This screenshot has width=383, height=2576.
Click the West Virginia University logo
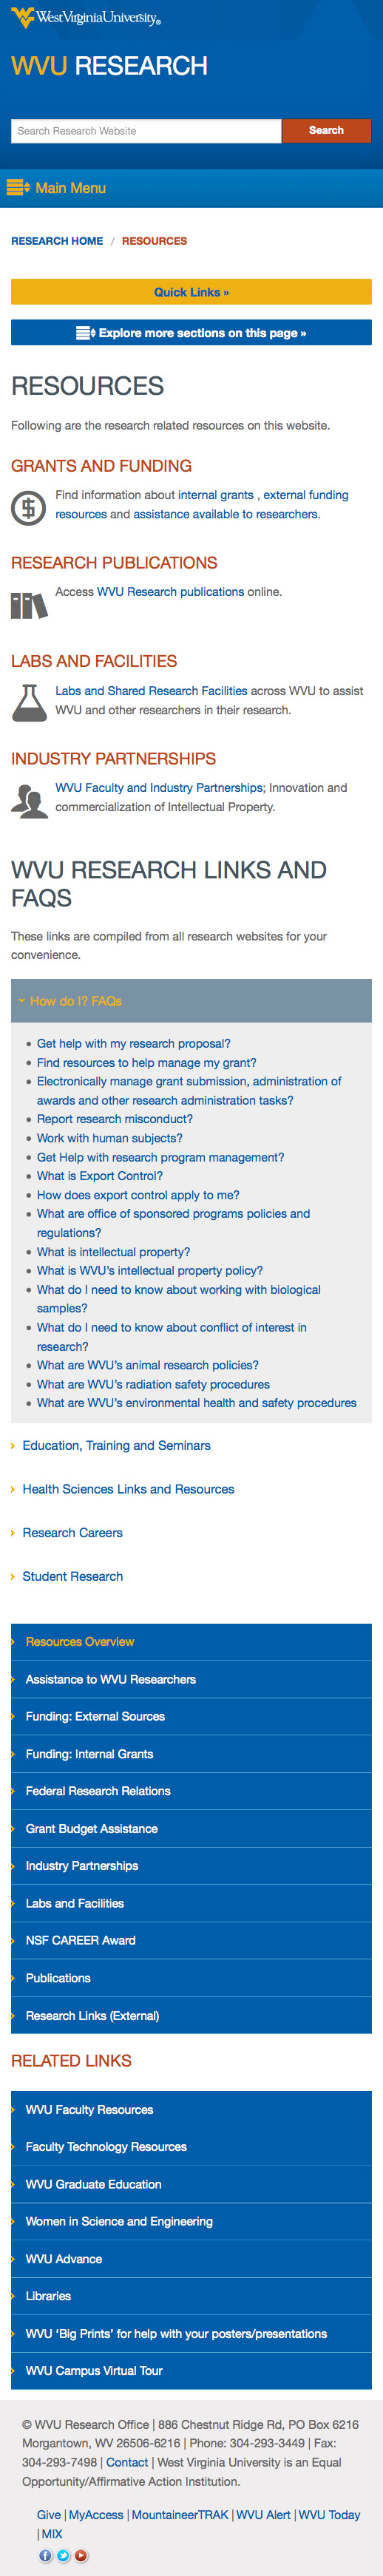(x=86, y=18)
